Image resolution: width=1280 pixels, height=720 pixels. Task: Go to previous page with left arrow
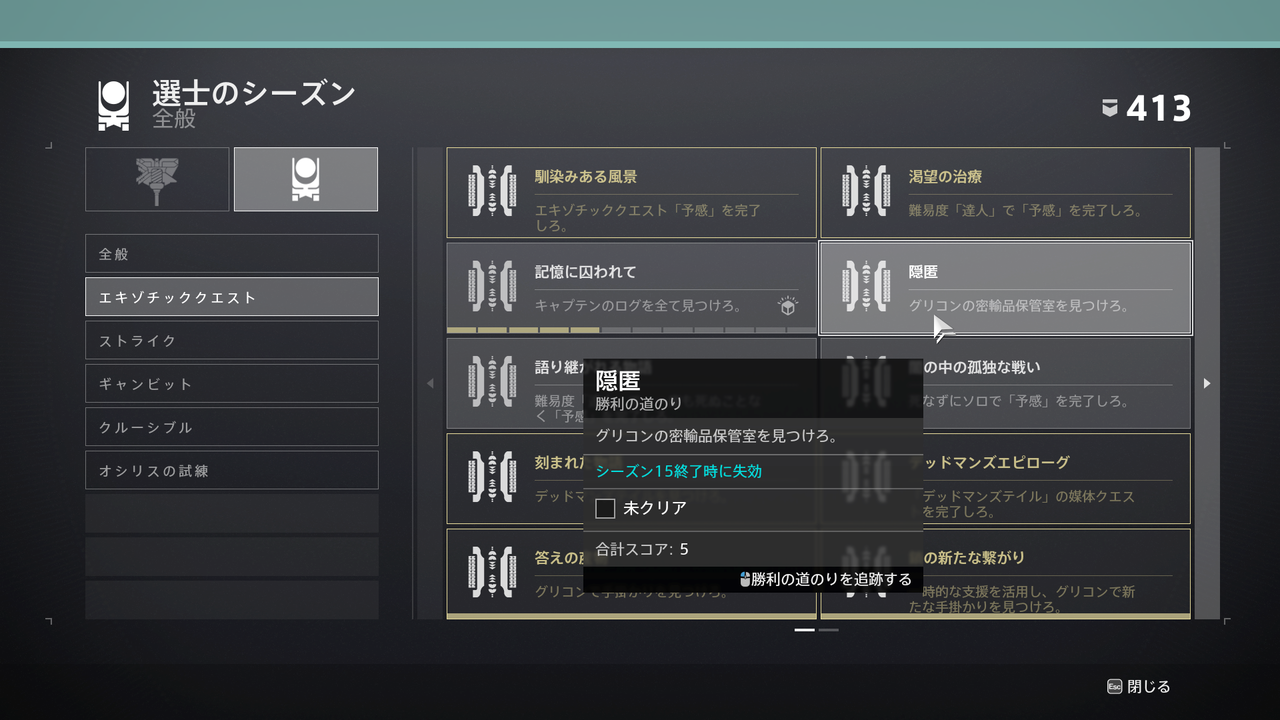430,383
